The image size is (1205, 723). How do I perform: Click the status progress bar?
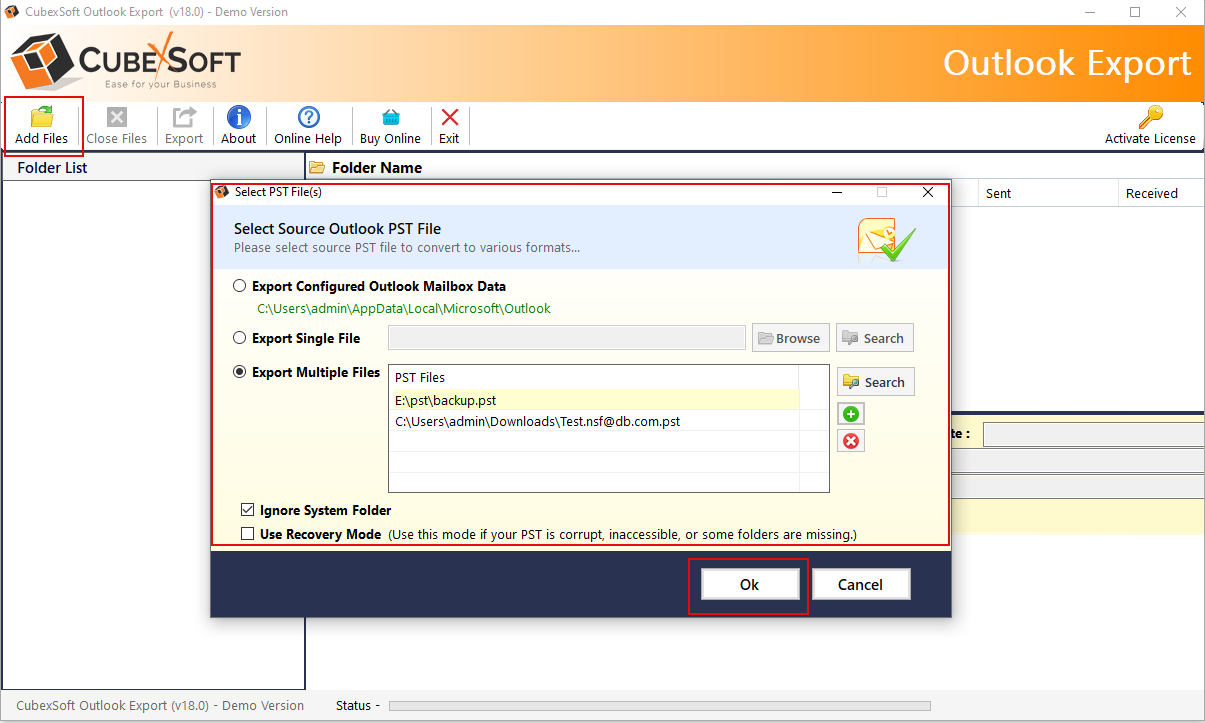tap(659, 706)
